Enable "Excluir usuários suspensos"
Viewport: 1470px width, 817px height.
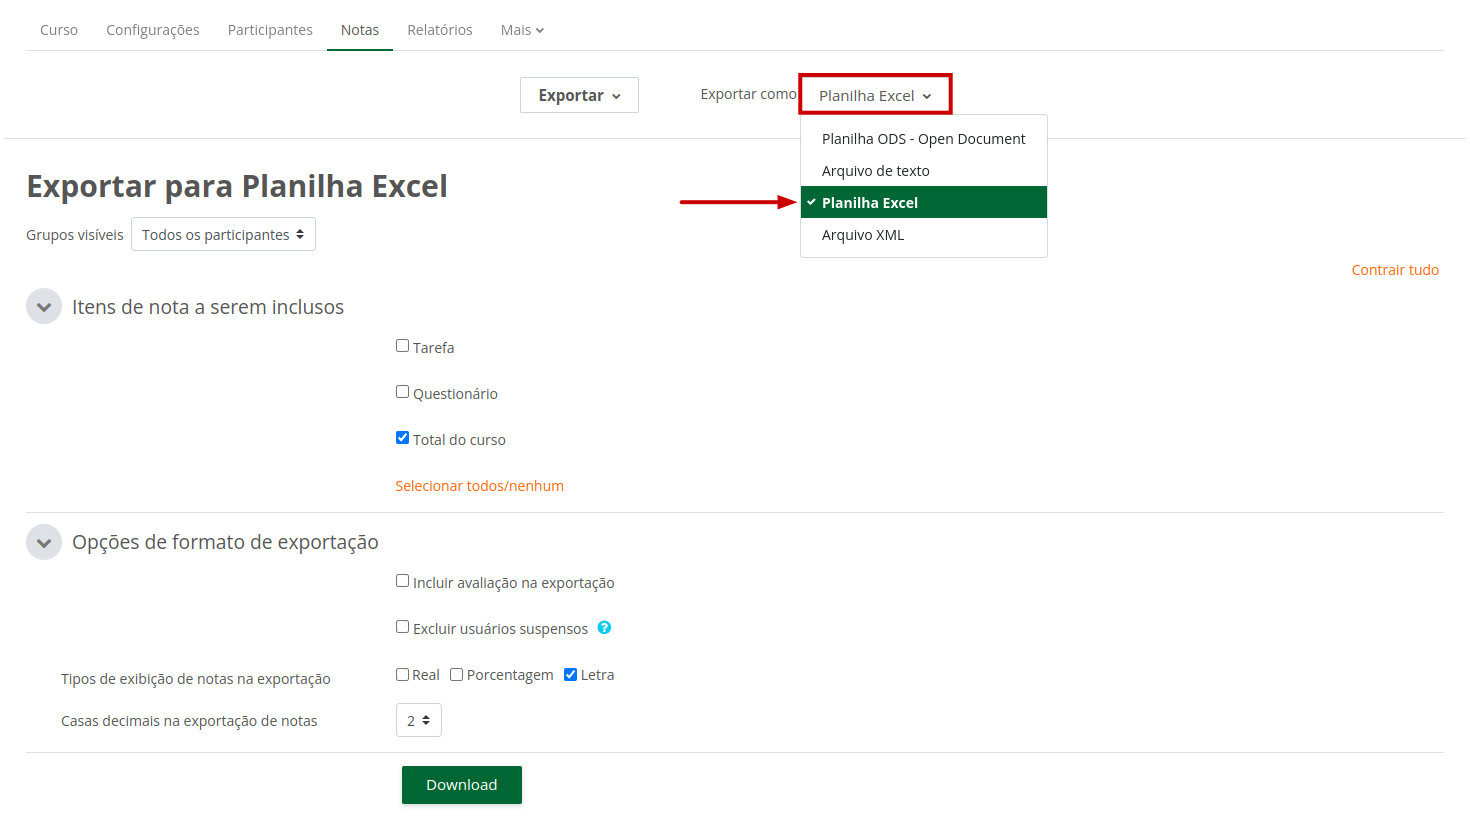402,627
